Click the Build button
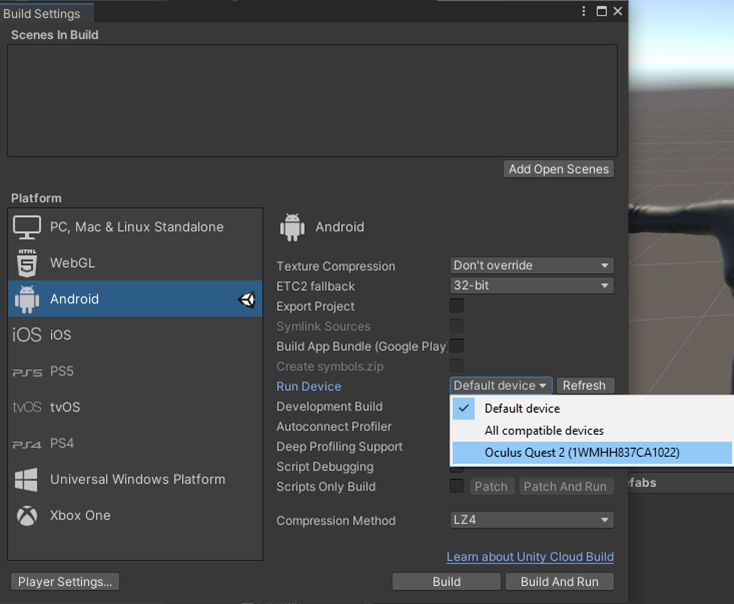 pos(446,582)
